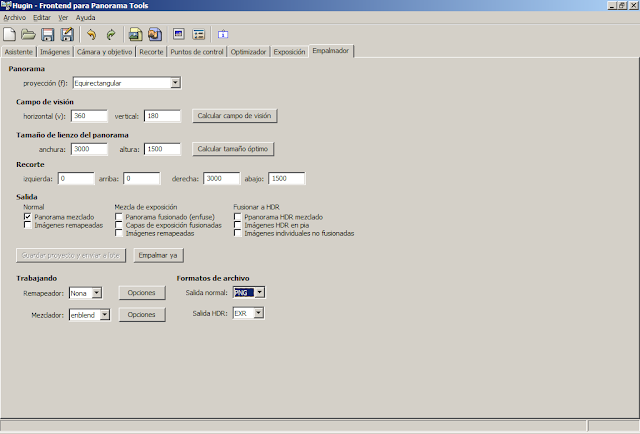Switch to the Optimizador tab
The width and height of the screenshot is (640, 434).
pyautogui.click(x=248, y=52)
